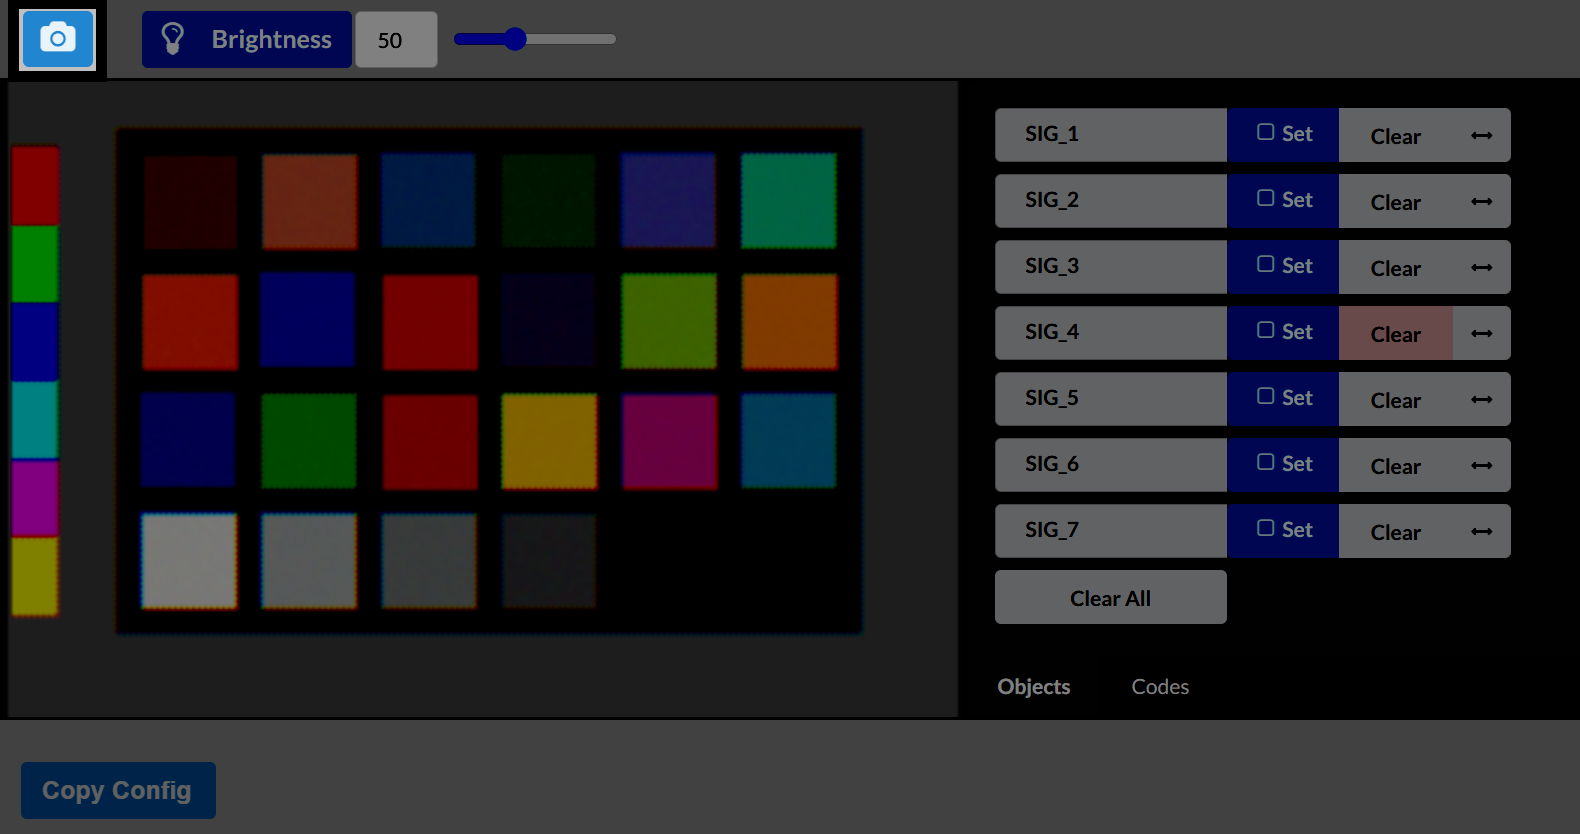Image resolution: width=1580 pixels, height=834 pixels.
Task: Click the camera snapshot icon
Action: [x=58, y=39]
